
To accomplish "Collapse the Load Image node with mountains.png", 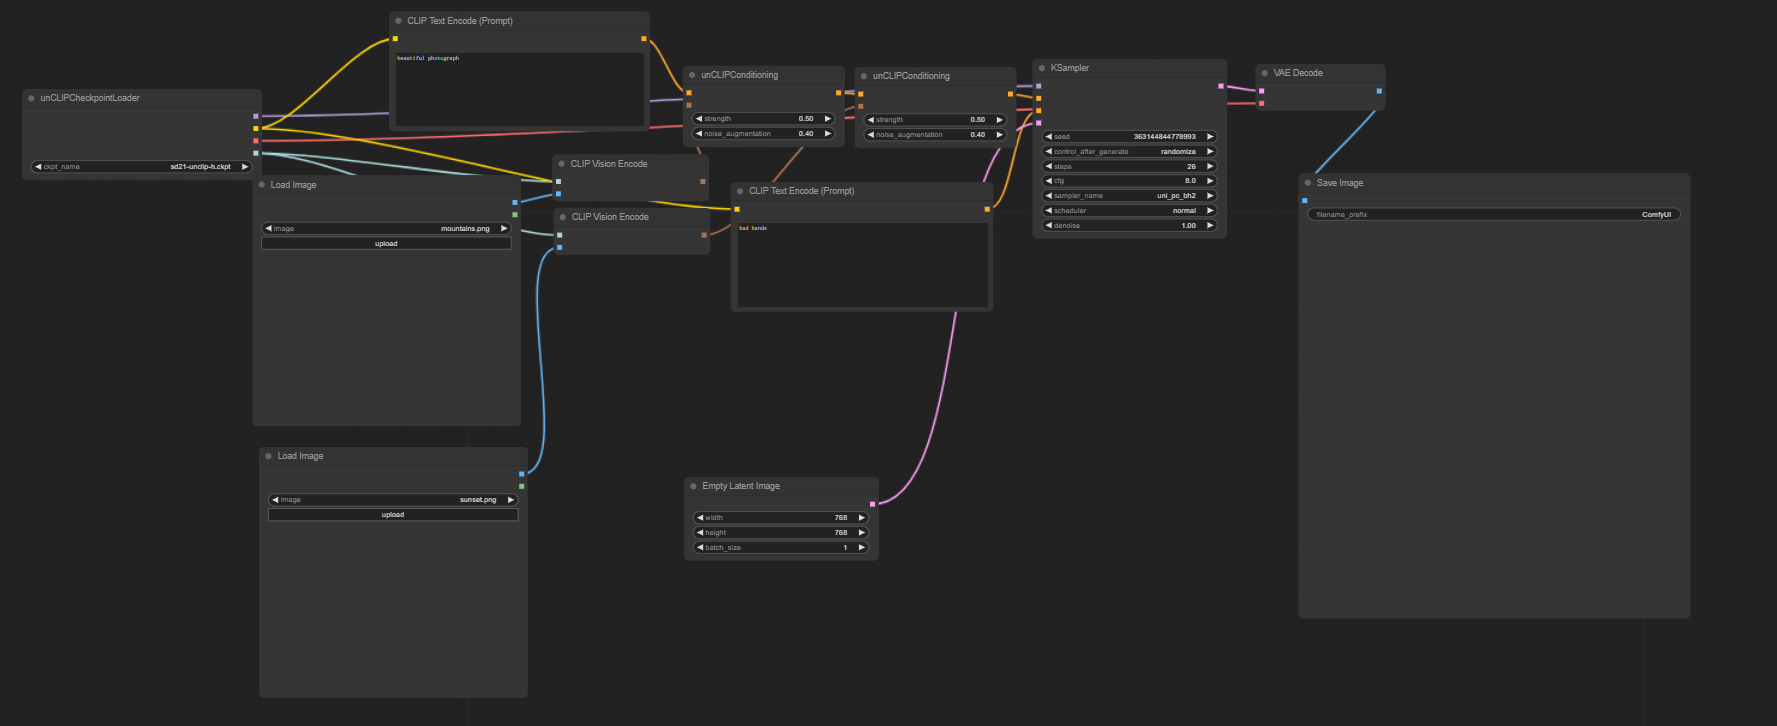I will [262, 185].
